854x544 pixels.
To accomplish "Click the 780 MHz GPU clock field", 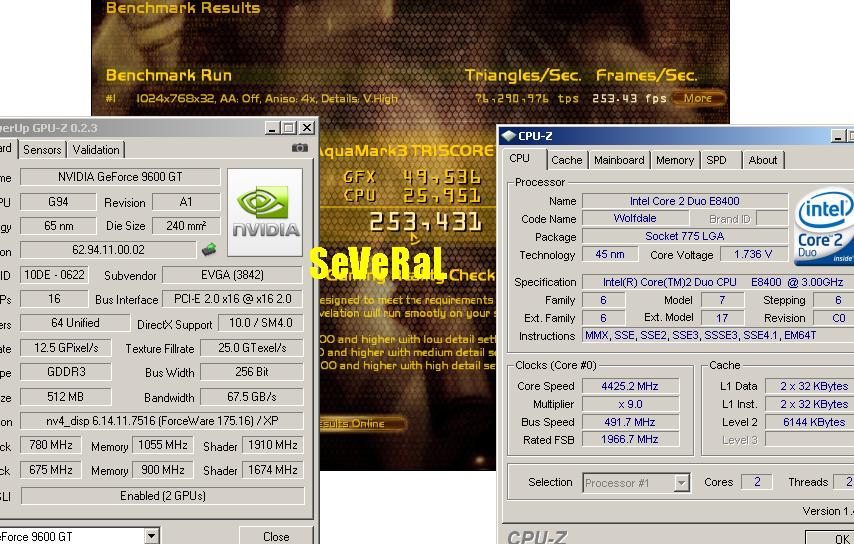I will pyautogui.click(x=51, y=445).
